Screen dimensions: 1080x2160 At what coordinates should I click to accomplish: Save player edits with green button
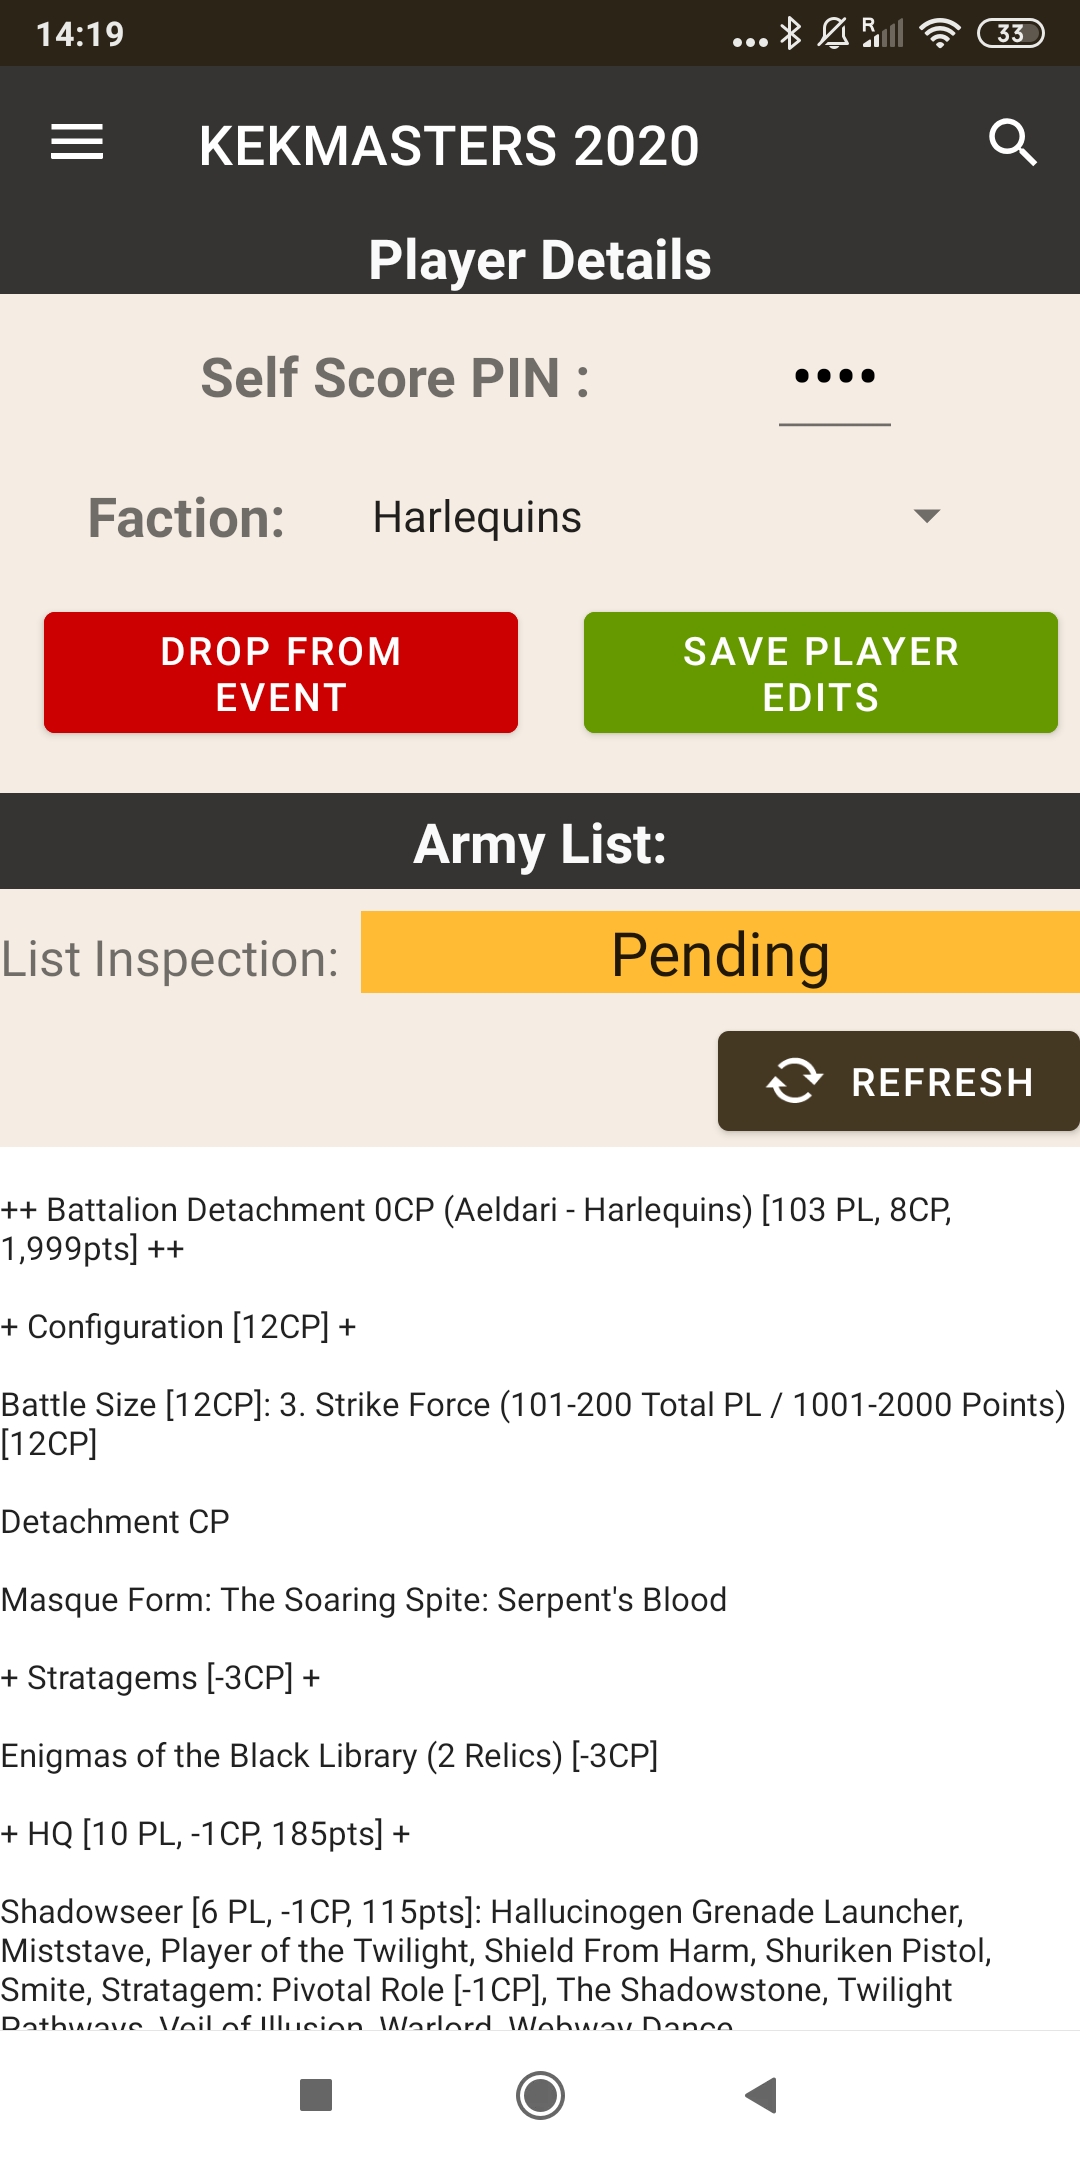pos(821,673)
